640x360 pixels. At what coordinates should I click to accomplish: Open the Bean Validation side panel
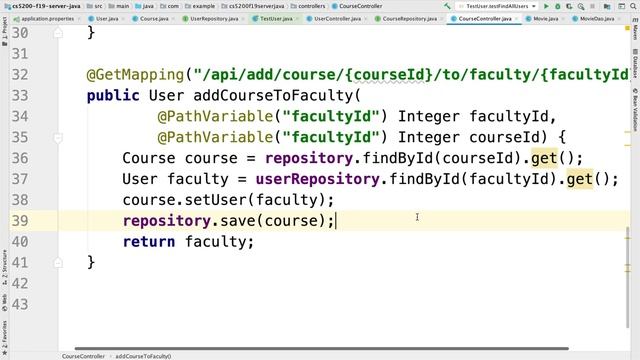[x=635, y=109]
